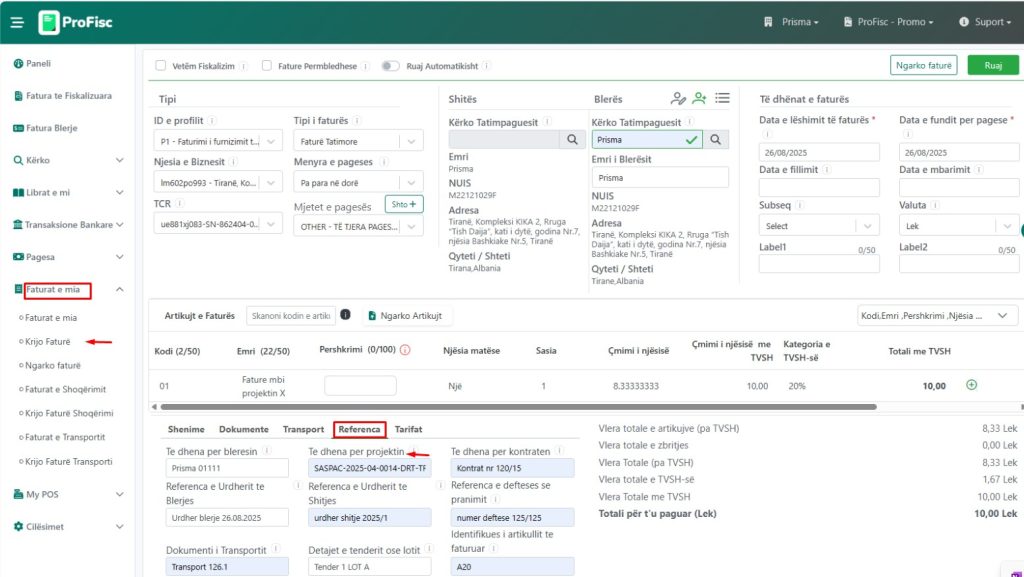The height and width of the screenshot is (577, 1024).
Task: Open Faturat e mia submenu item
Action: pos(51,318)
